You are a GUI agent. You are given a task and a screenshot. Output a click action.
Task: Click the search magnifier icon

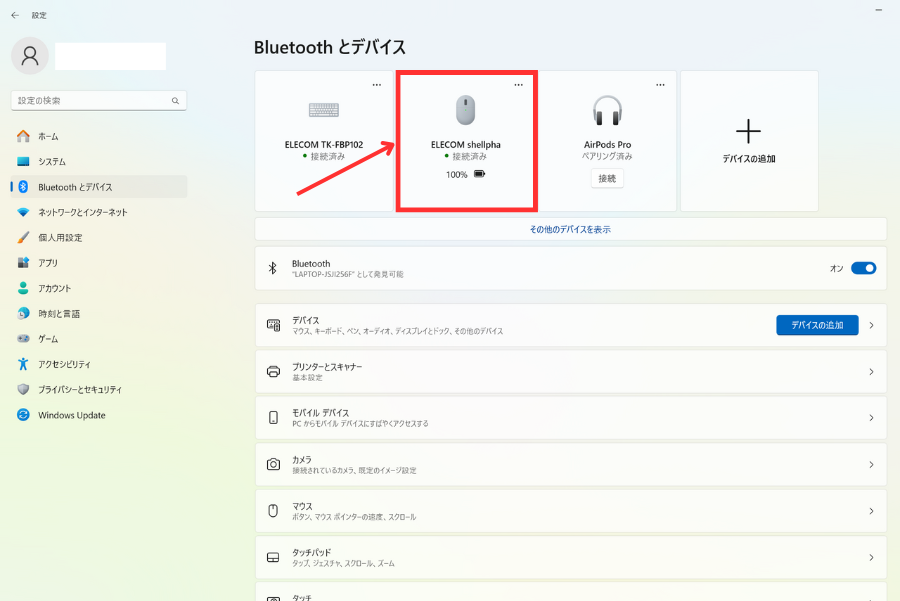pos(175,101)
